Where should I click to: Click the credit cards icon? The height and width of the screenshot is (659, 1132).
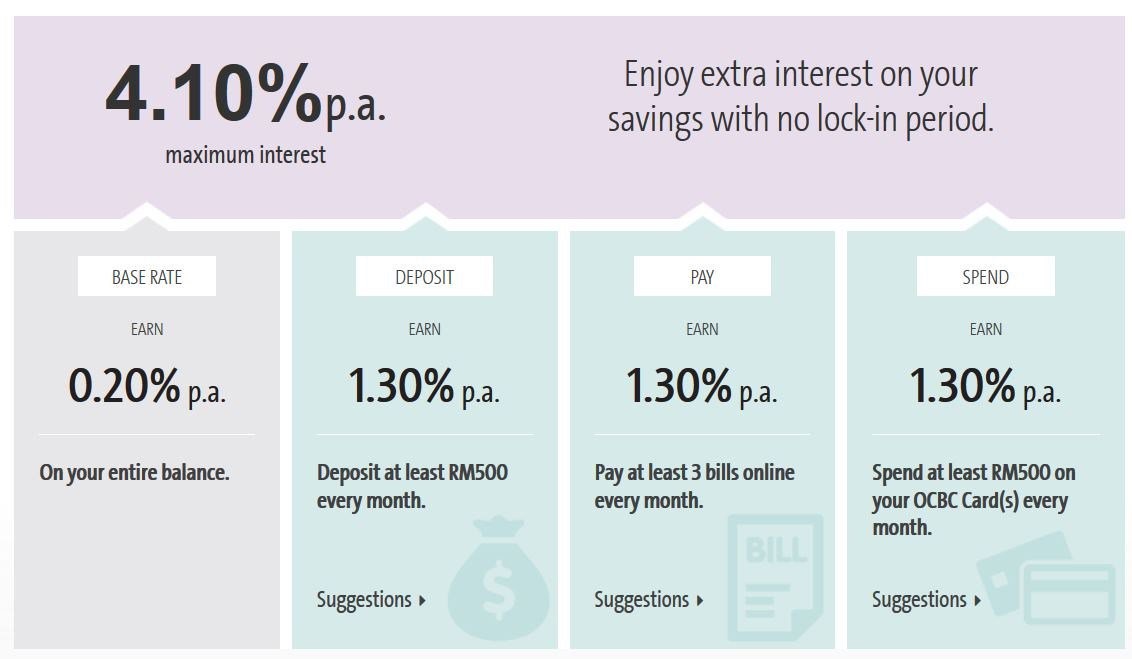click(x=1047, y=580)
